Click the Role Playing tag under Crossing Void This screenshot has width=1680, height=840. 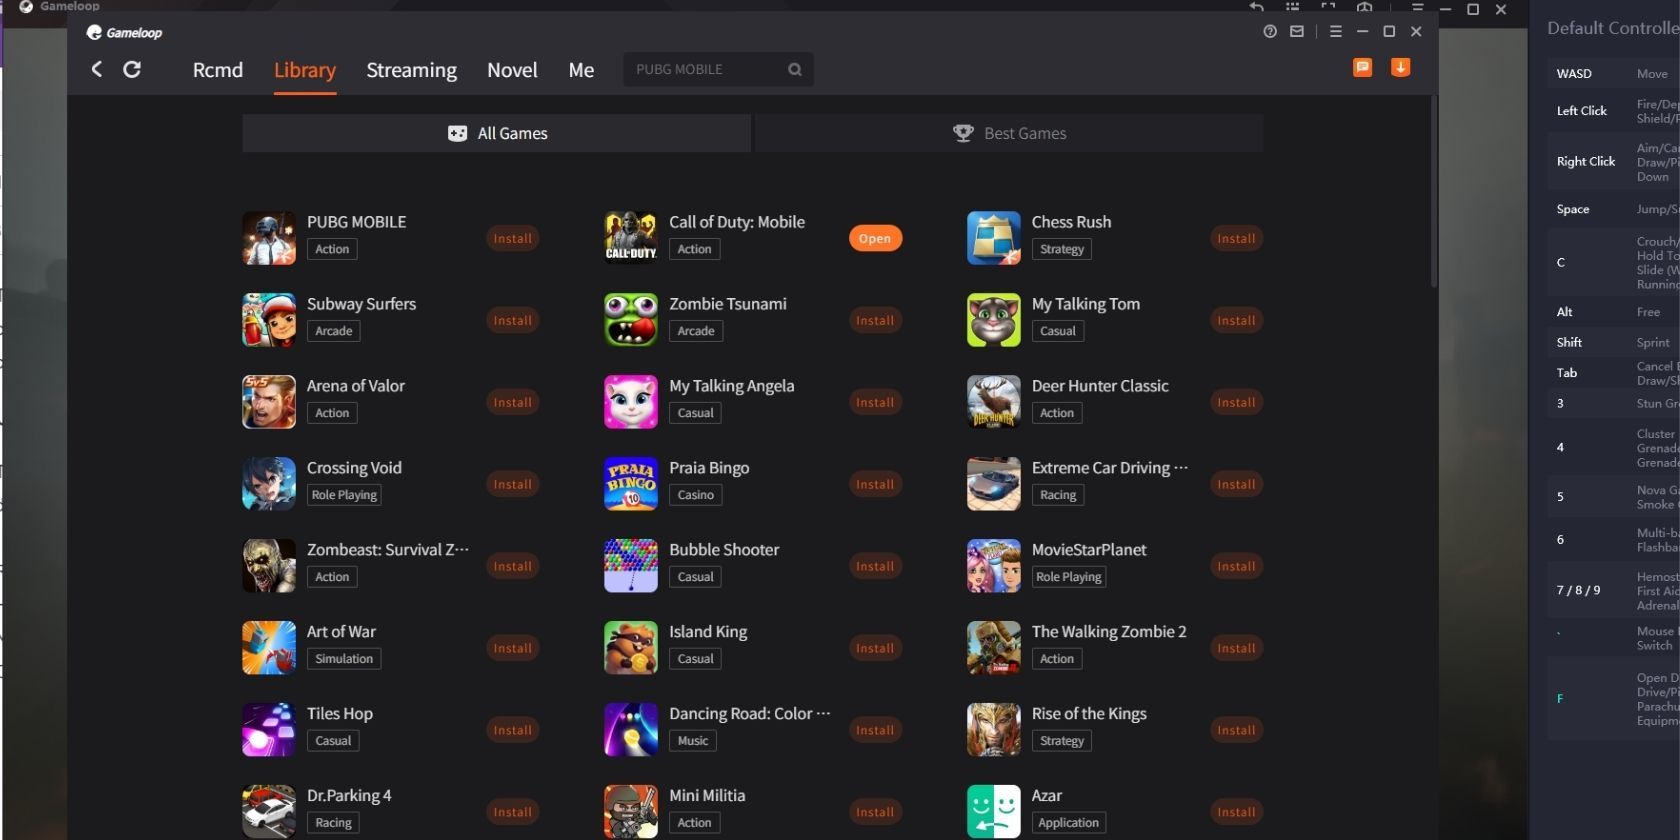344,495
